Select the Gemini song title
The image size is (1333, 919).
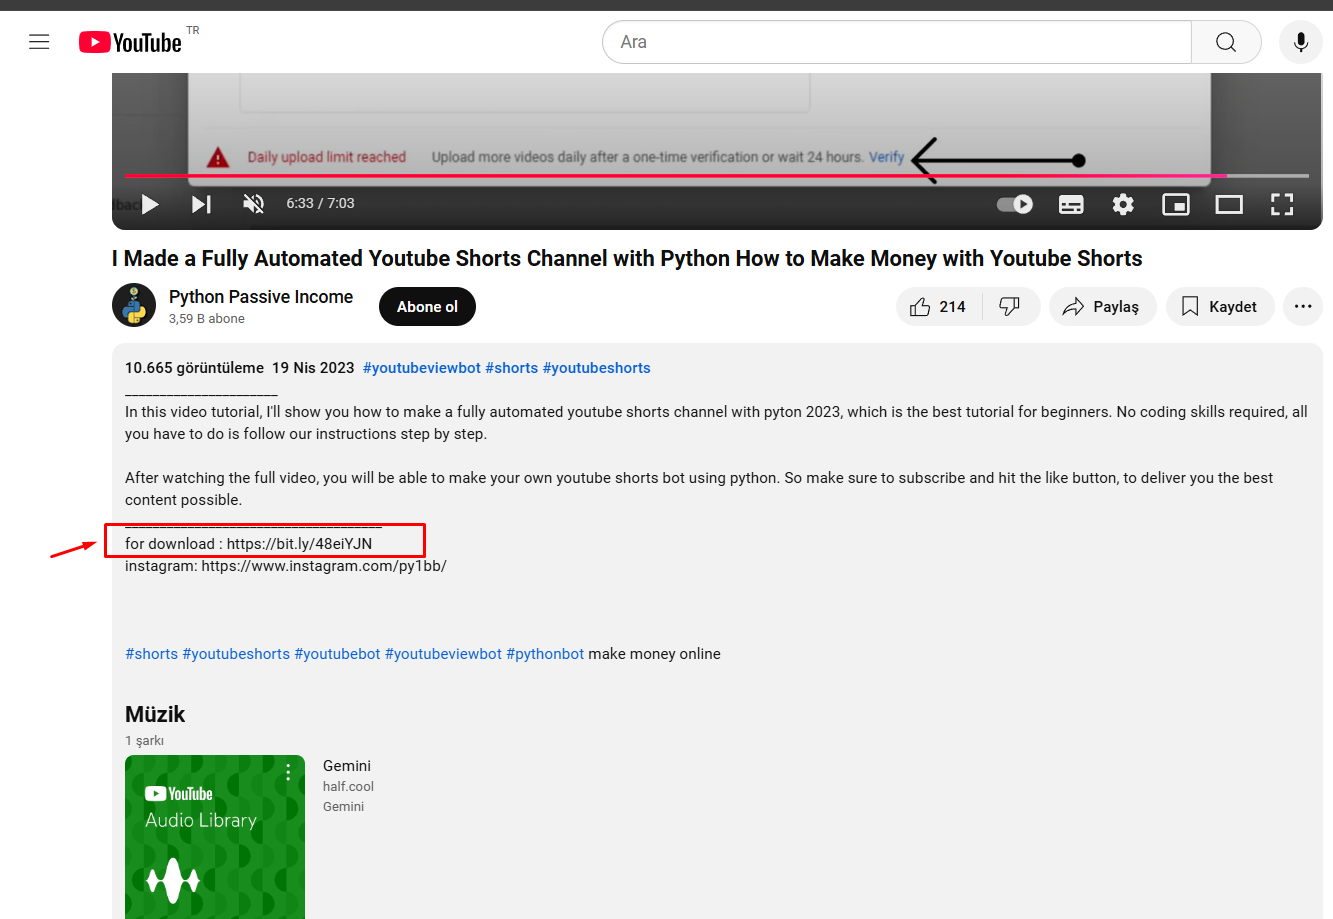point(347,766)
